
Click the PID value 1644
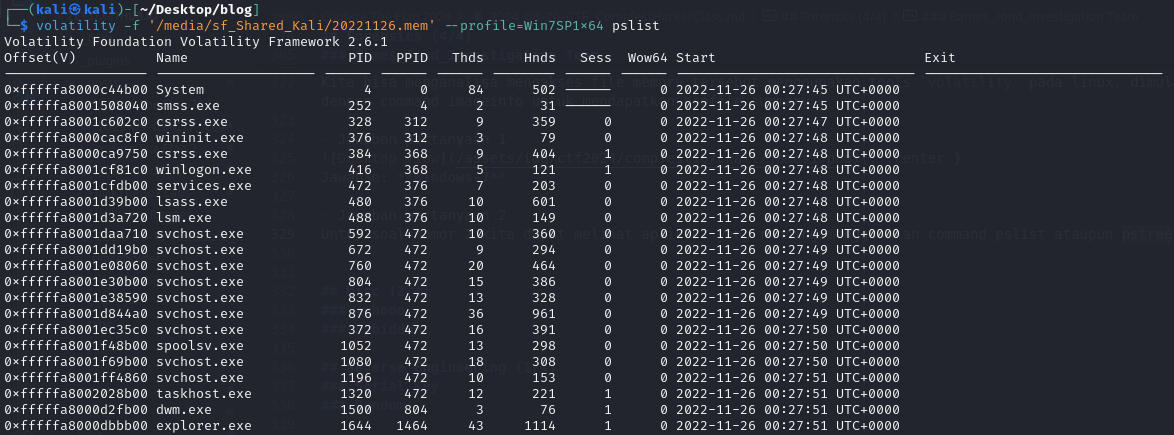[x=355, y=426]
